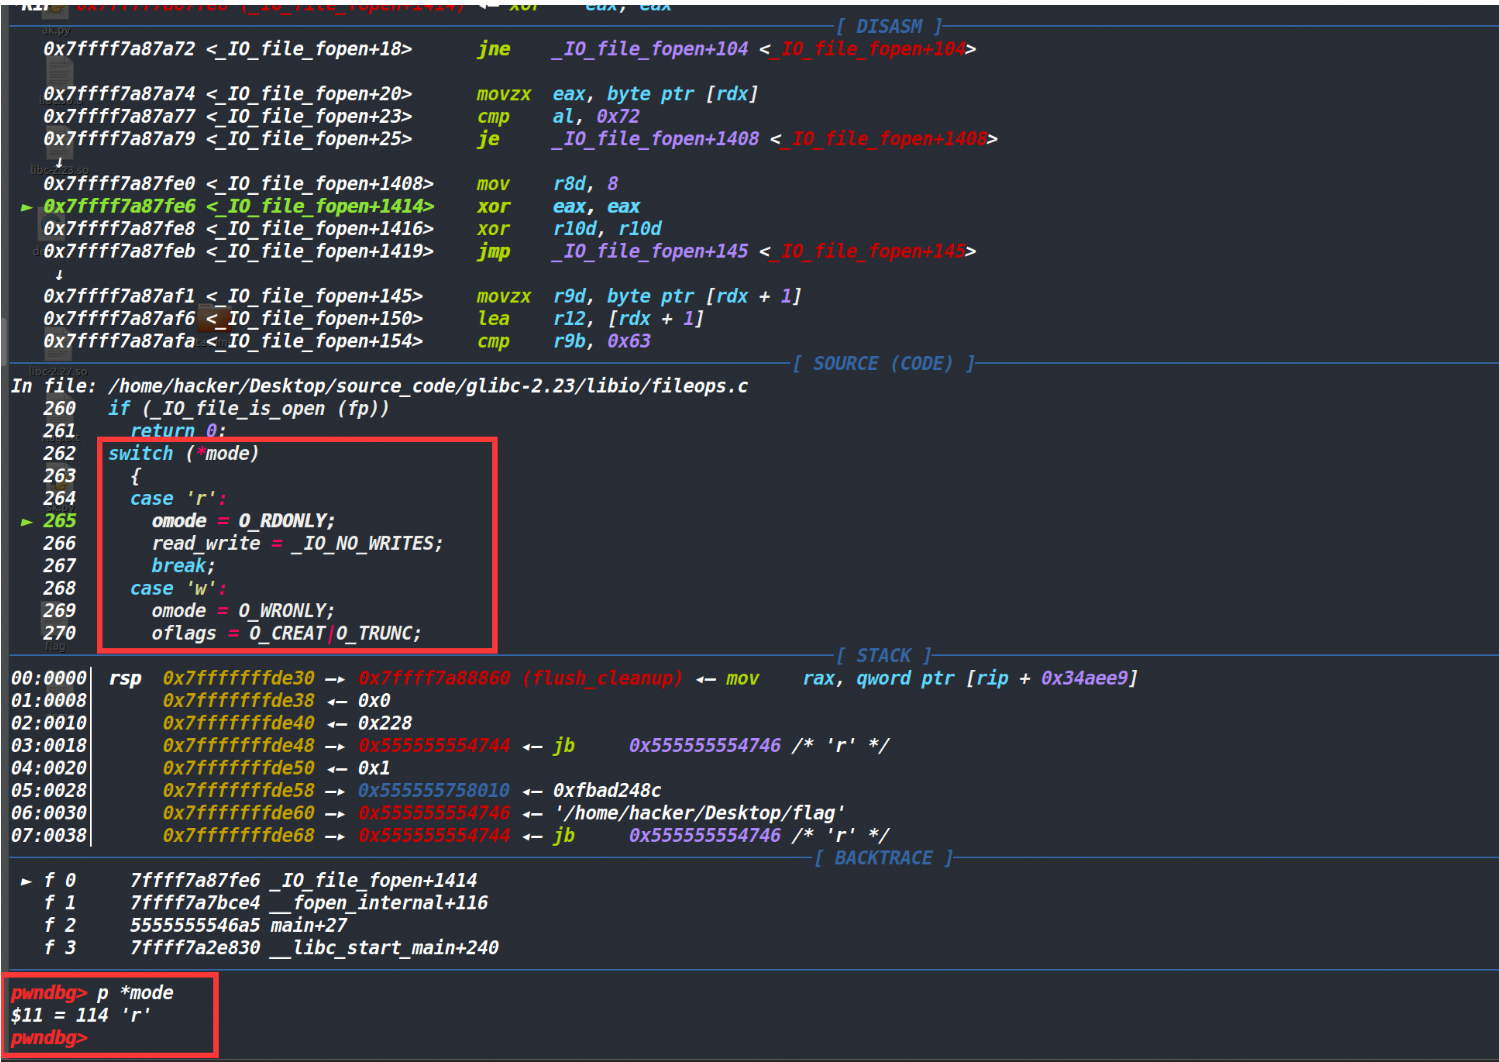
Task: Click the STACK section header
Action: click(x=883, y=656)
